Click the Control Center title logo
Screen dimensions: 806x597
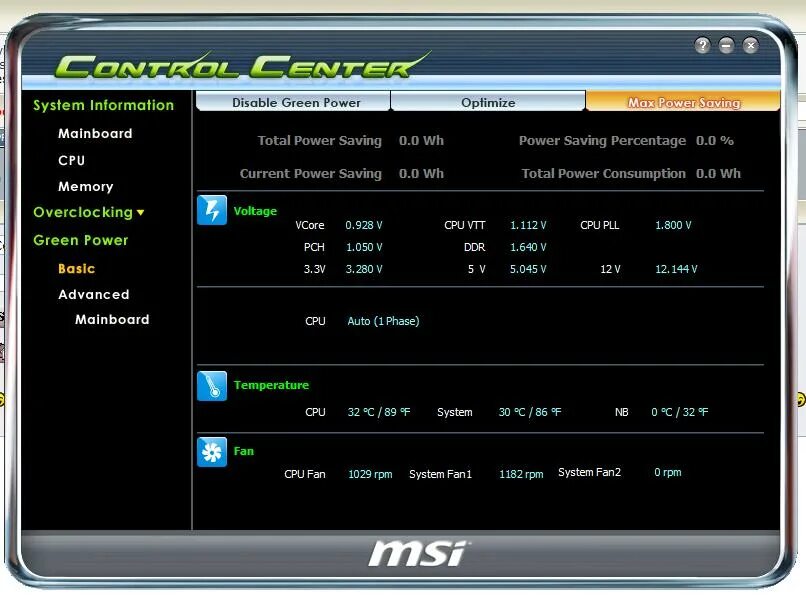(242, 65)
